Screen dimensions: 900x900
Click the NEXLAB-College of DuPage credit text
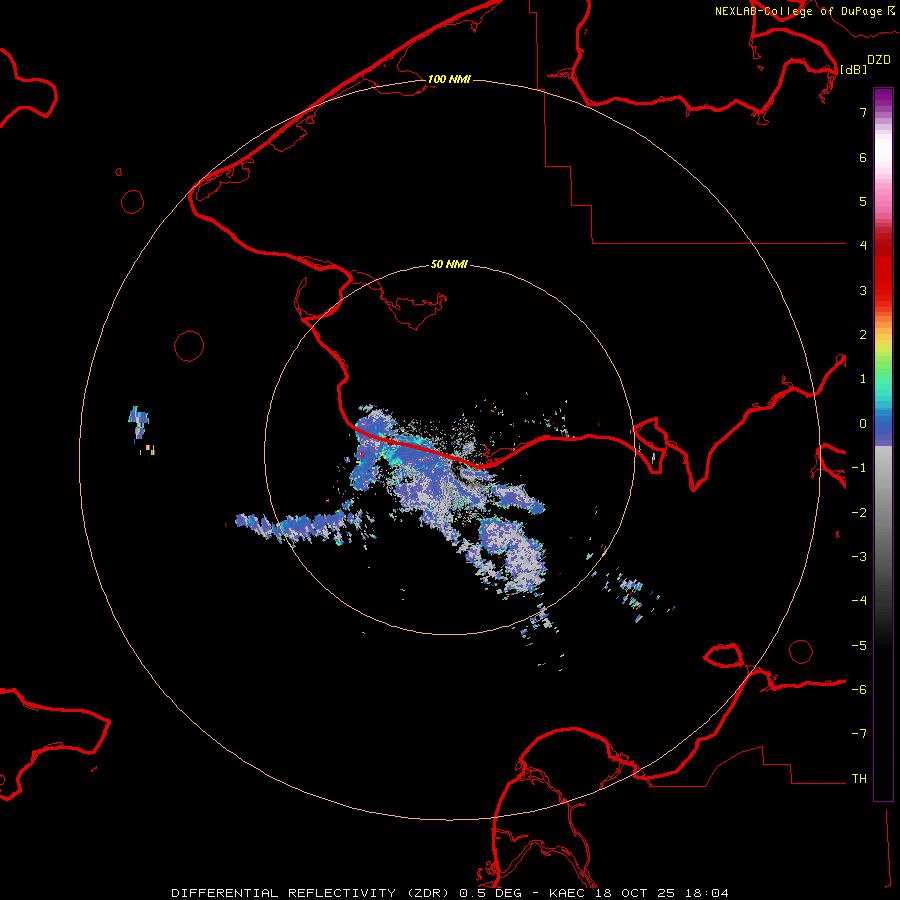804,11
